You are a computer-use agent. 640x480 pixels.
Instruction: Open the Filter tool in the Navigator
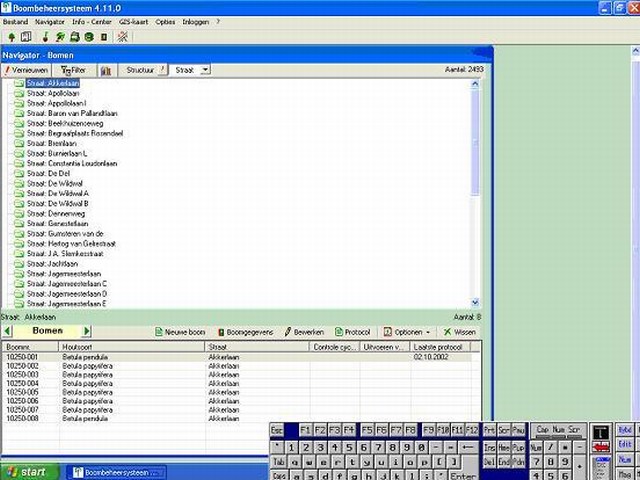tap(74, 70)
